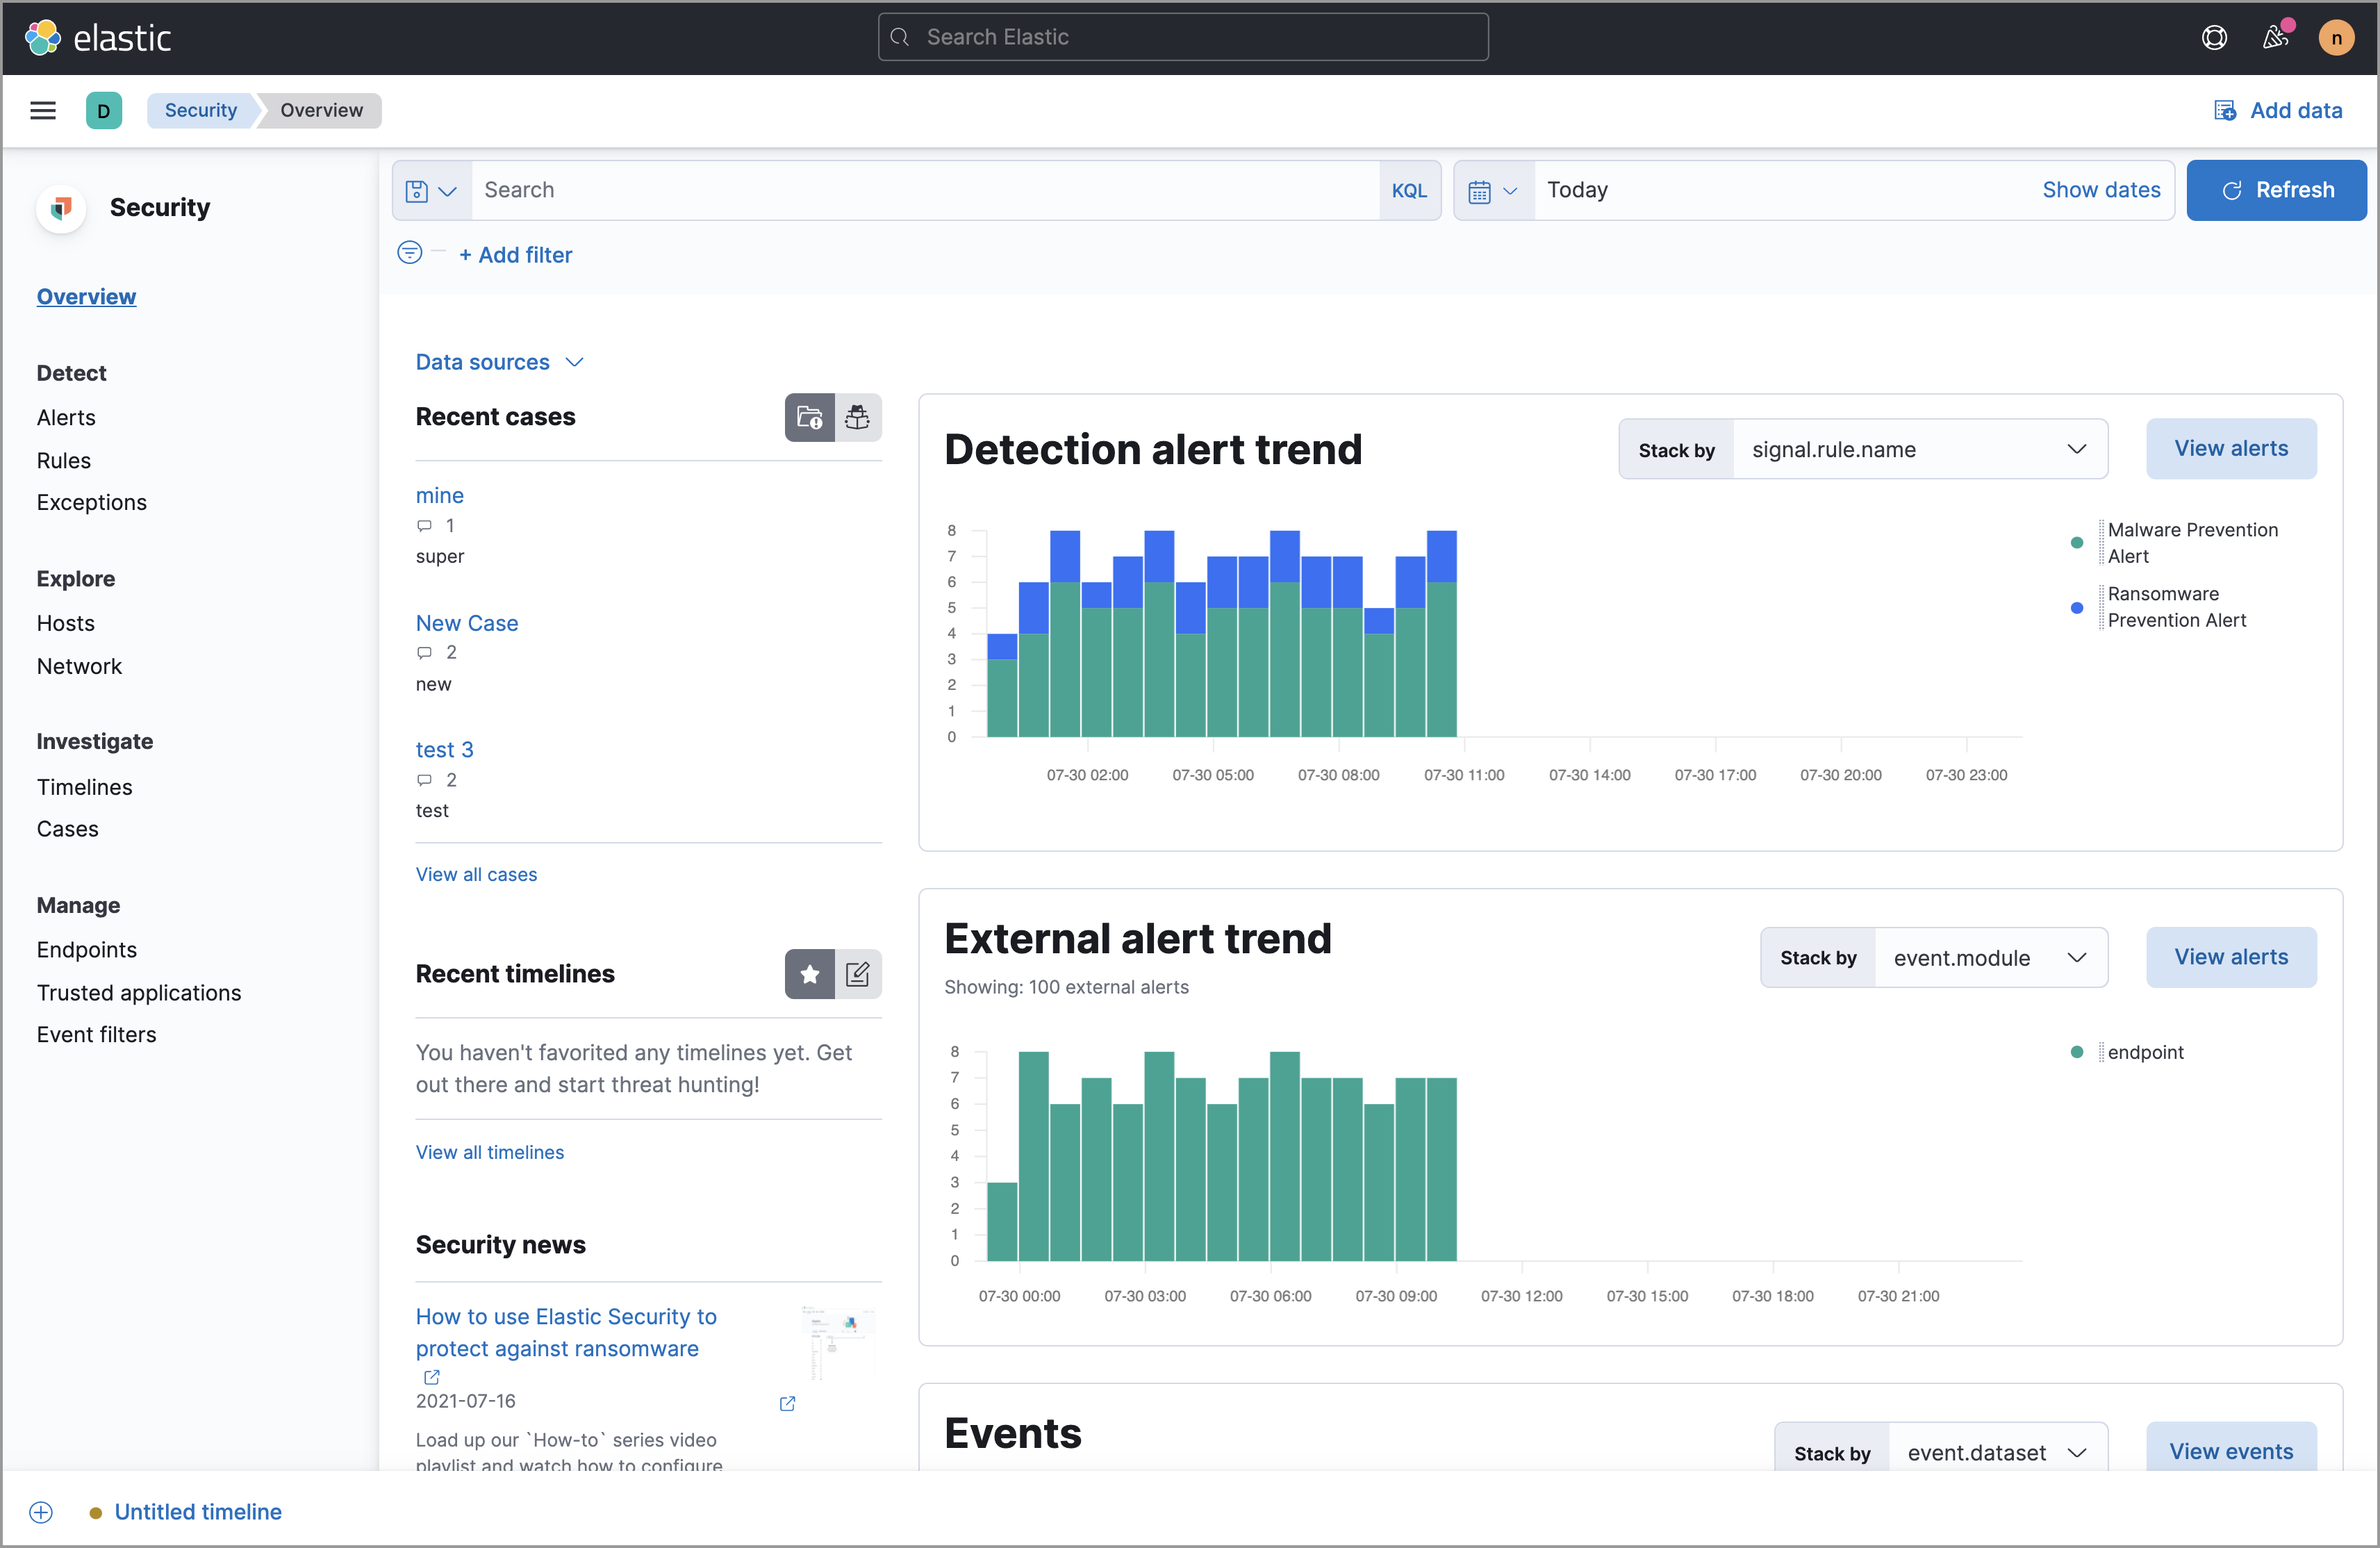Expand the Data sources dropdown
The width and height of the screenshot is (2380, 1548).
coord(498,361)
